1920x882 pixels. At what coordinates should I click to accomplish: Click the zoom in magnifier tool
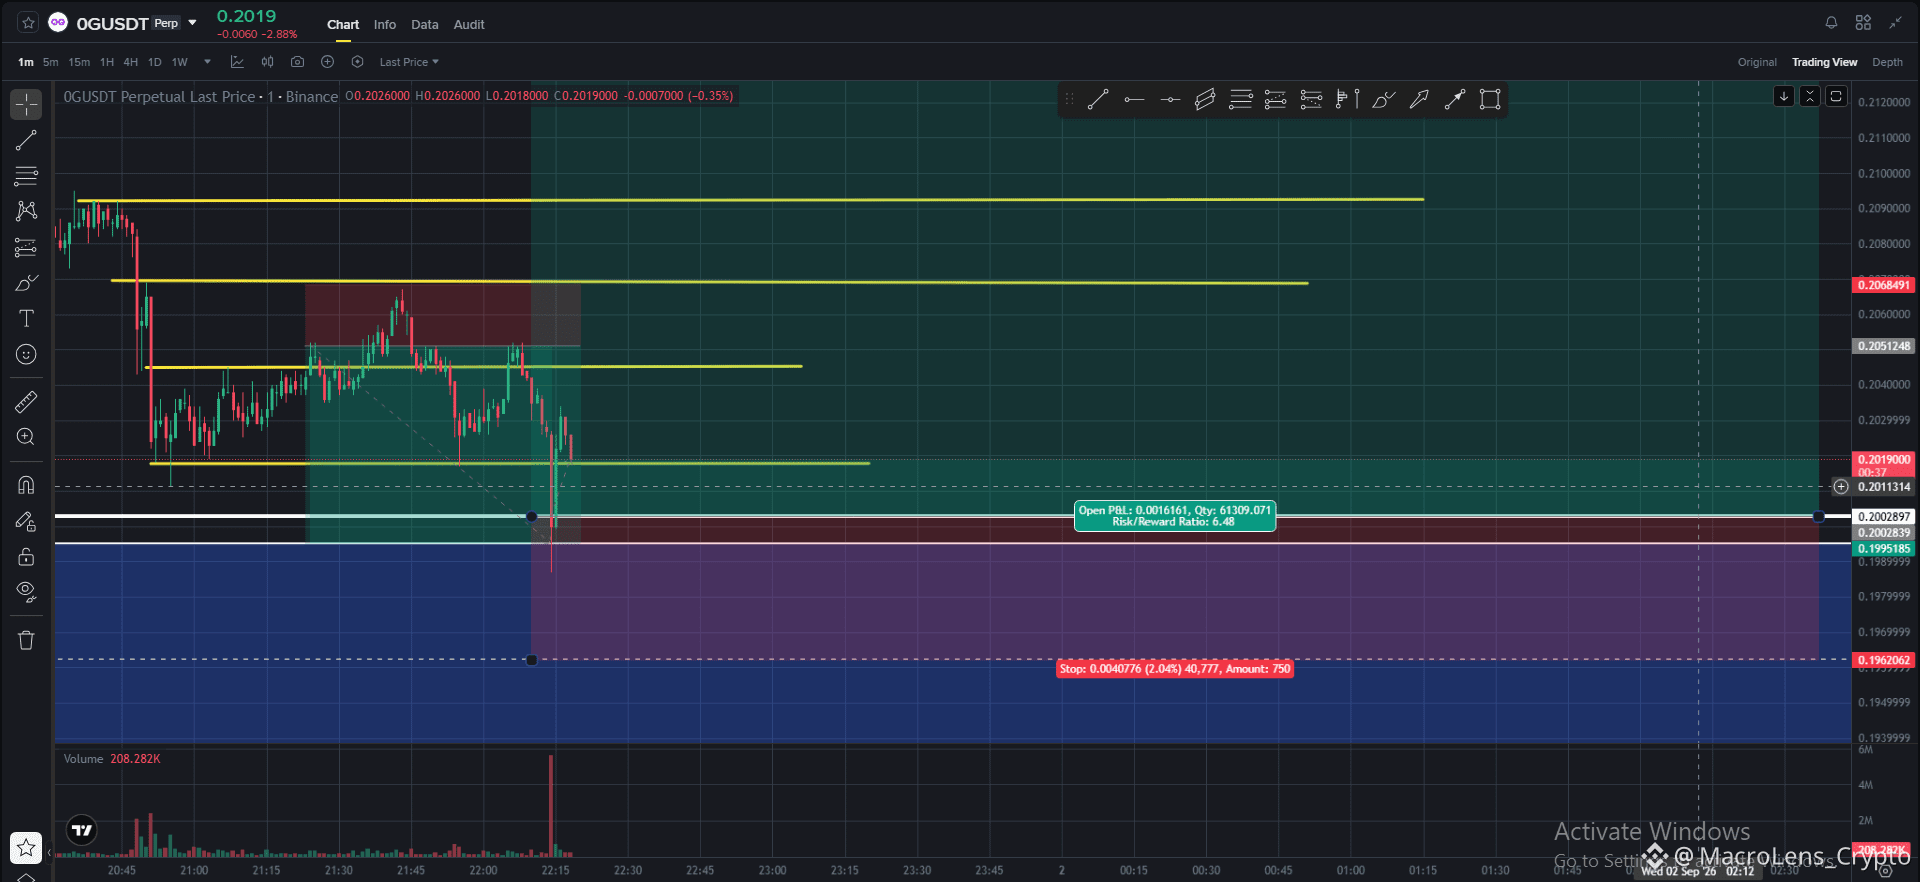pyautogui.click(x=26, y=437)
